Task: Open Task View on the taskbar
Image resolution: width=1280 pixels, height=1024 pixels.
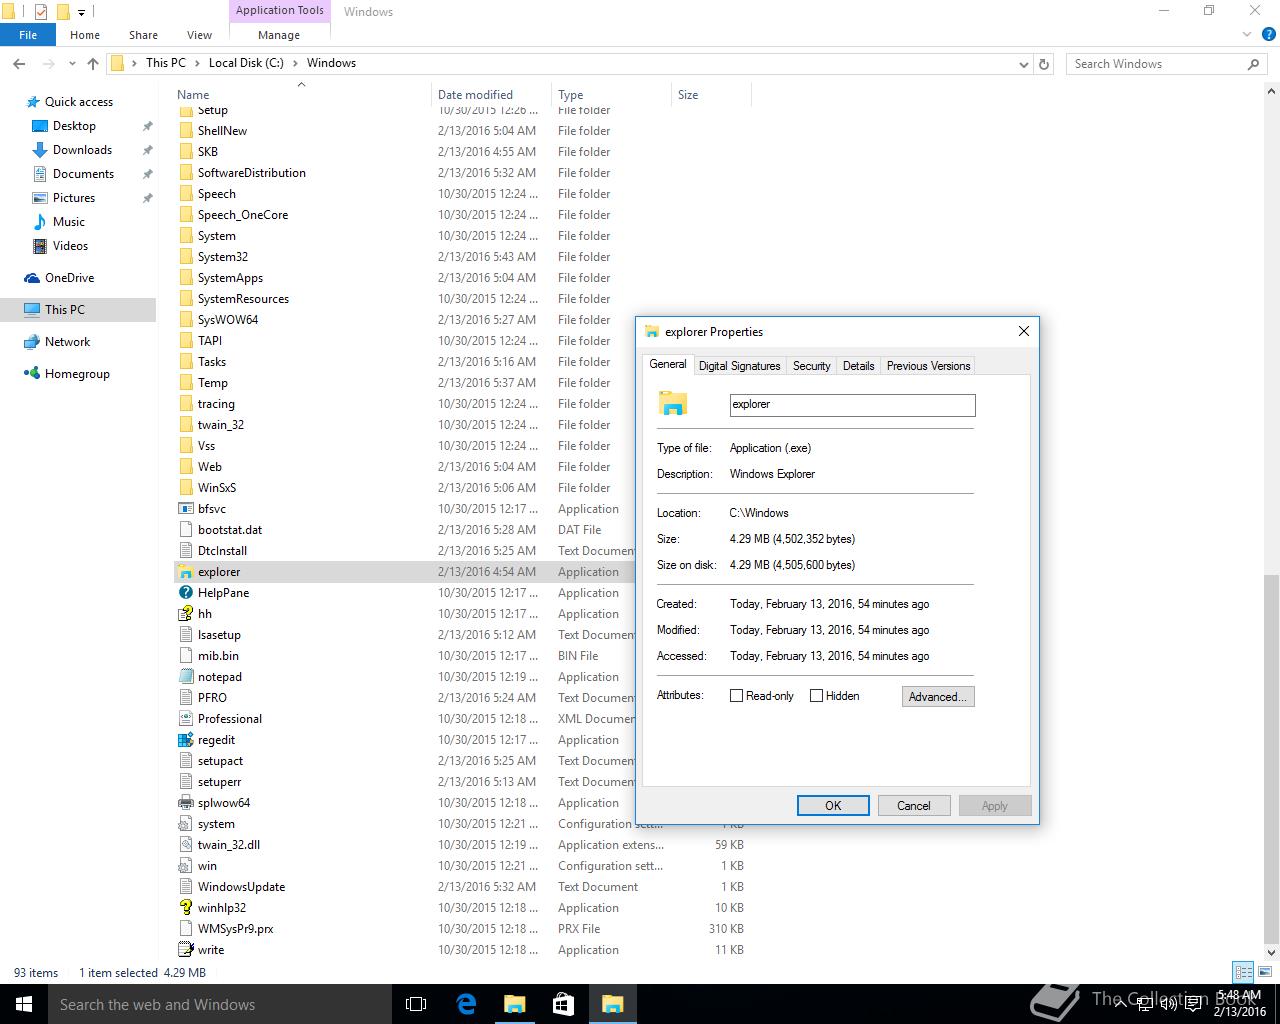Action: click(416, 1004)
